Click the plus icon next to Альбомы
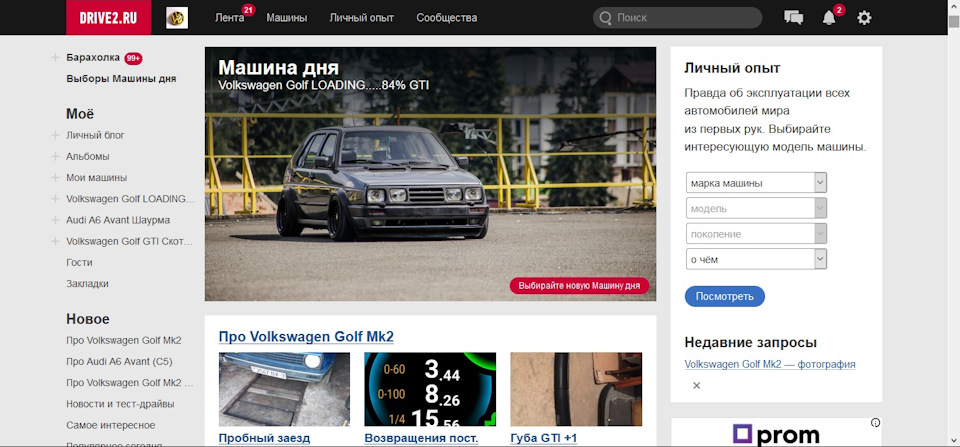 55,157
